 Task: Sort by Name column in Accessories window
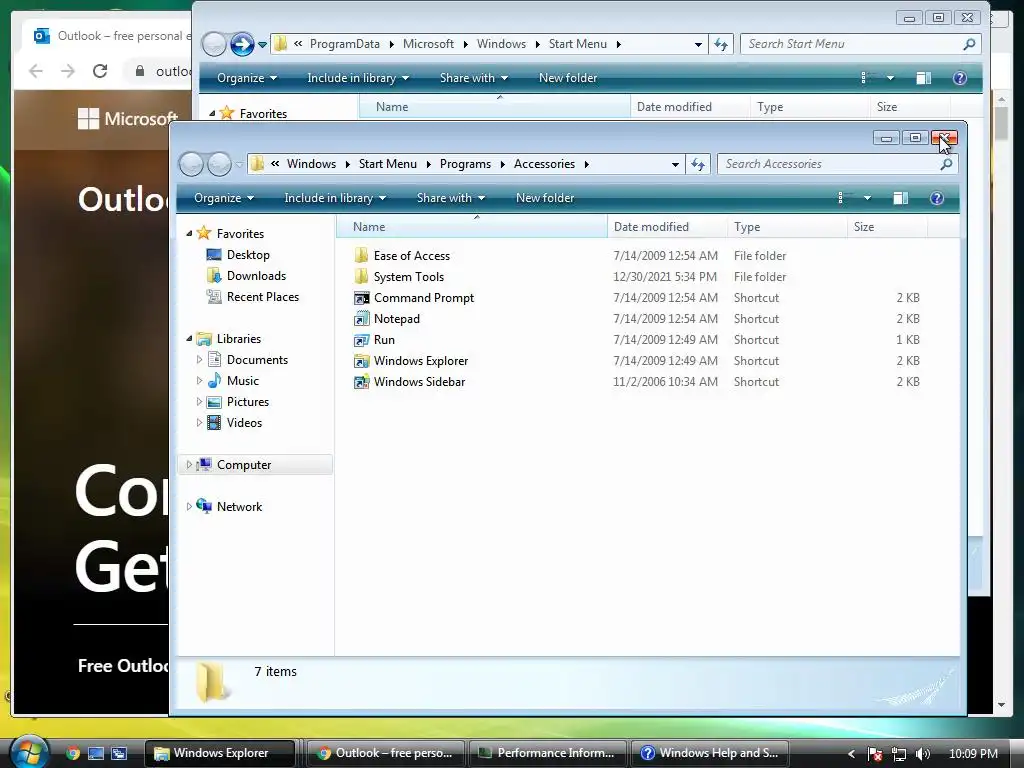(472, 227)
